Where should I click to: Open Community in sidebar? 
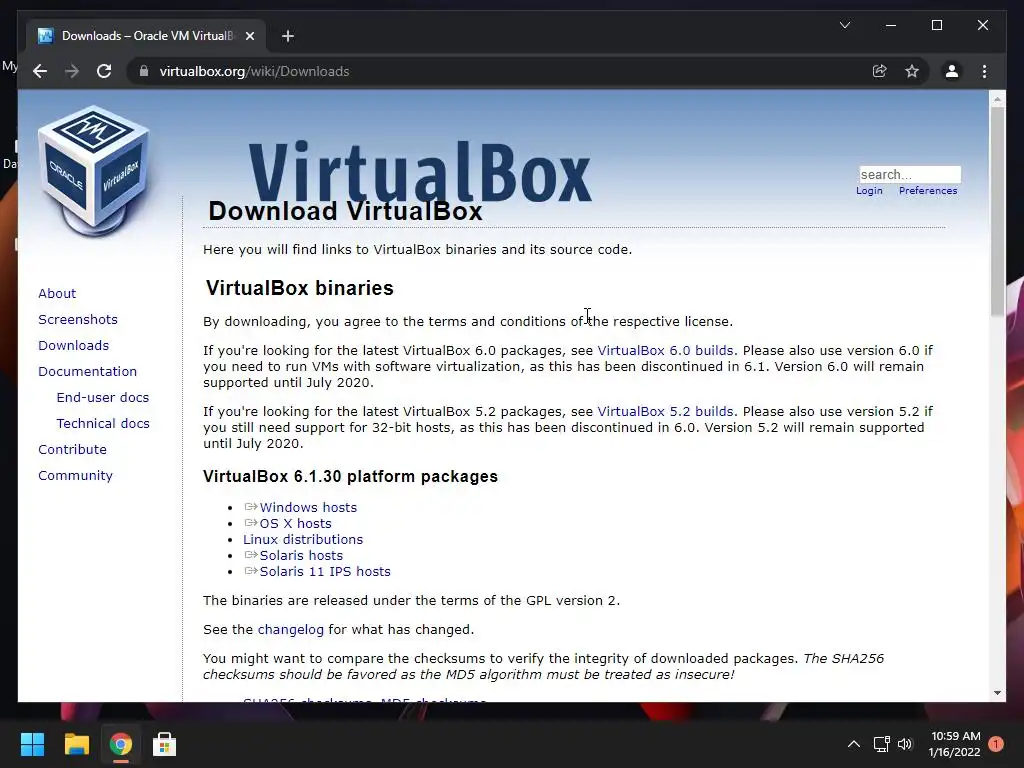pos(75,476)
